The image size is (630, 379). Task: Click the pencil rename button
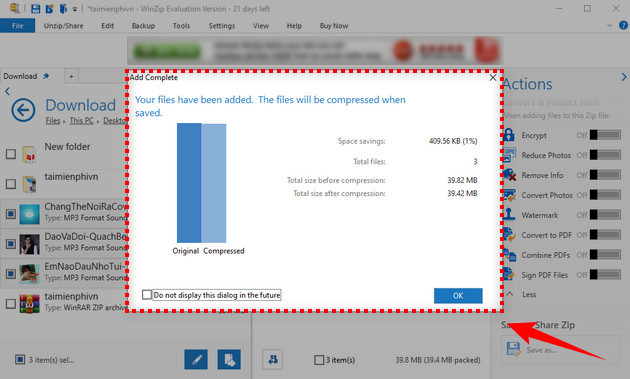(x=196, y=359)
